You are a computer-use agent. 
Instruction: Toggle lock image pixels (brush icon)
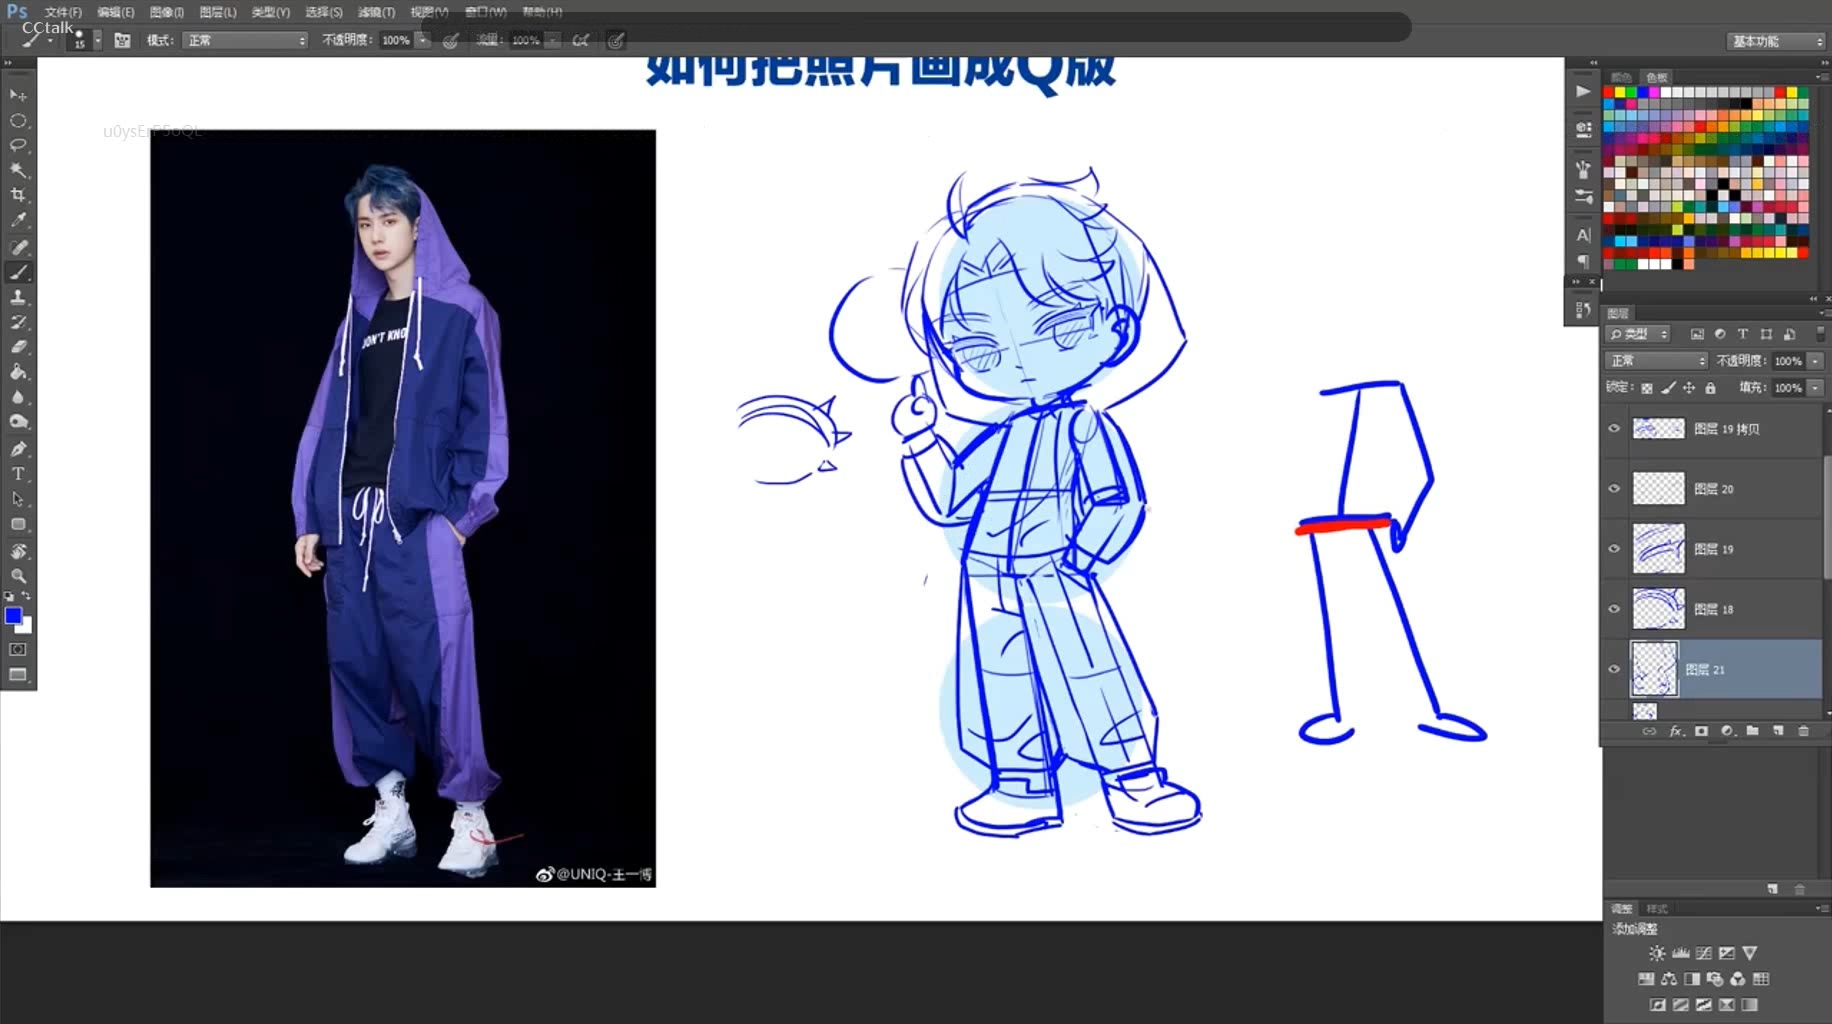(1668, 388)
